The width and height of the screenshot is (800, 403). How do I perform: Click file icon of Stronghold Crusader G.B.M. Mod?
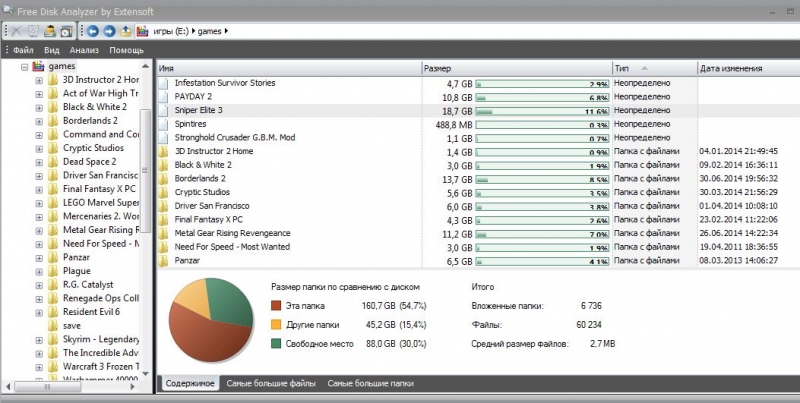[163, 138]
